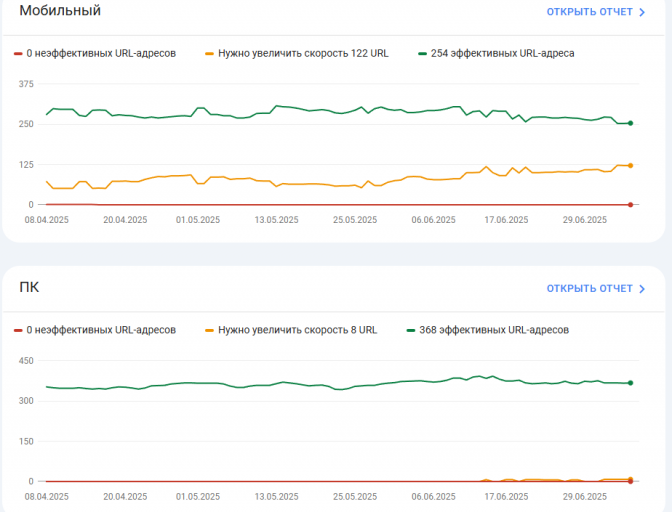Click the ПК card title
672x512 pixels.
29,287
